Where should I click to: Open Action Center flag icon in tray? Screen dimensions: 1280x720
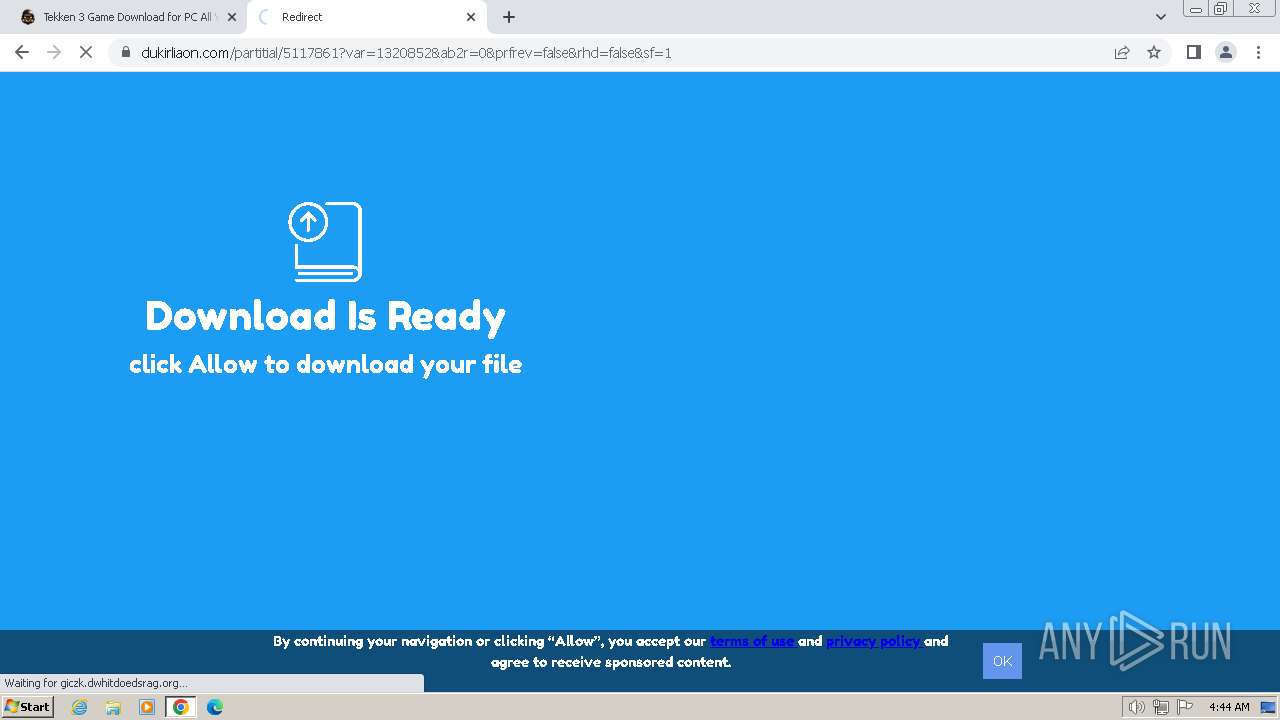click(1185, 707)
